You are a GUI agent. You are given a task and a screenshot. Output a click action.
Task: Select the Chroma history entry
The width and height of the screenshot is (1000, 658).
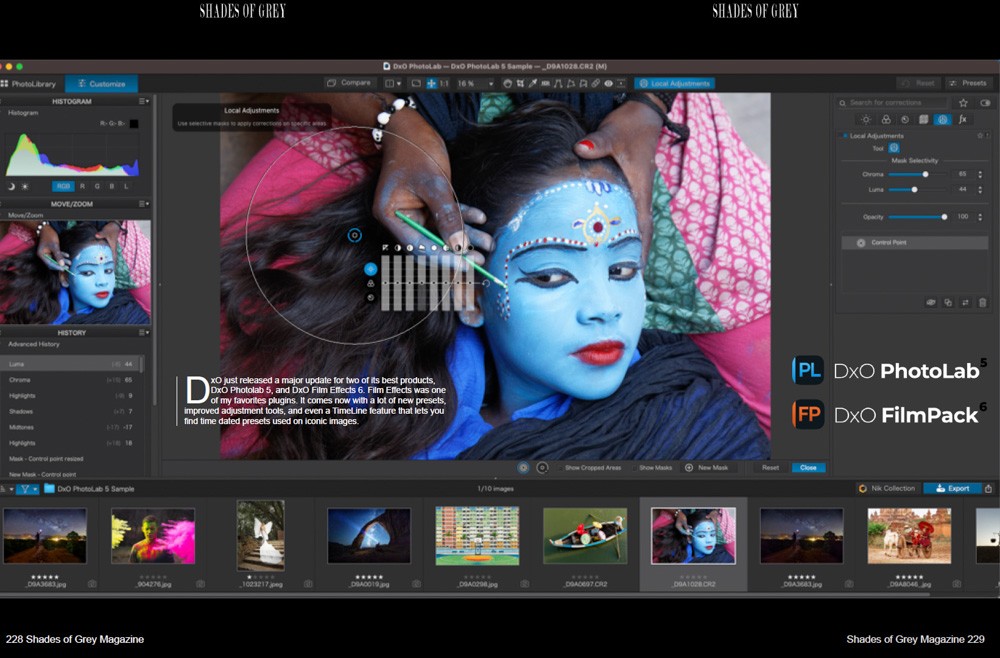[71, 380]
